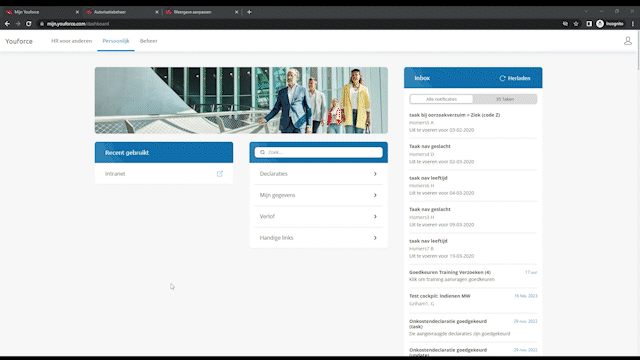Viewport: 640px width, 360px height.
Task: Open the Beheer tab
Action: [x=149, y=41]
